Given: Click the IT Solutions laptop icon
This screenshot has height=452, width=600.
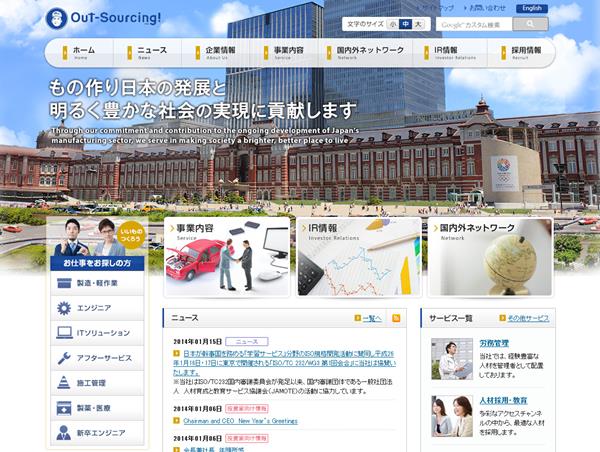Looking at the screenshot, I should tap(63, 333).
